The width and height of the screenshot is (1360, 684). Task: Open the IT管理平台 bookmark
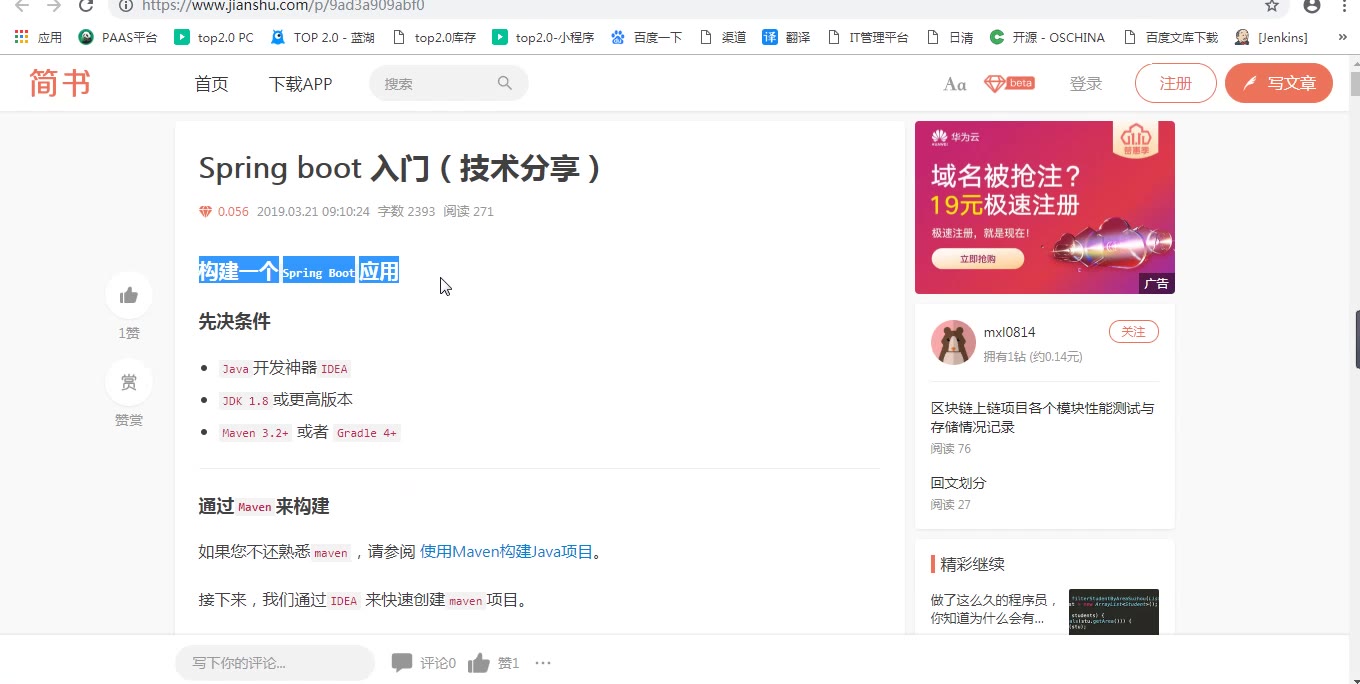click(x=868, y=37)
